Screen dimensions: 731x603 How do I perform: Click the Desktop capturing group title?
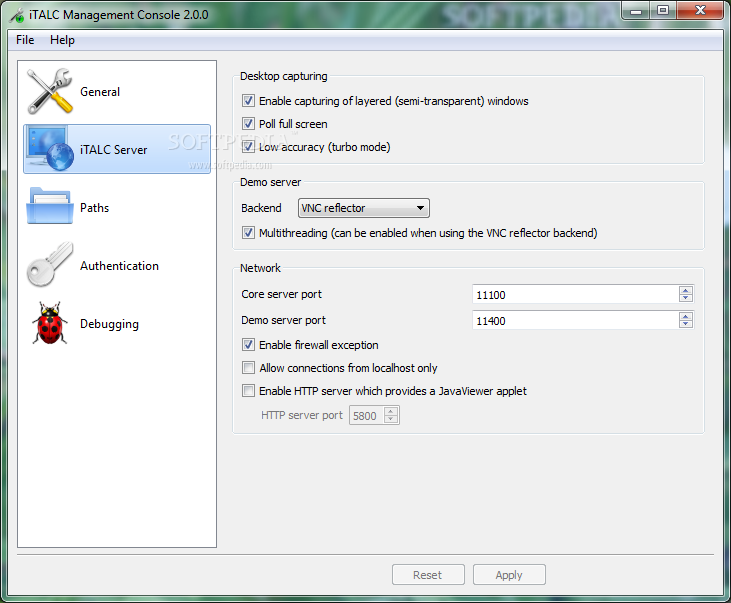pyautogui.click(x=283, y=76)
